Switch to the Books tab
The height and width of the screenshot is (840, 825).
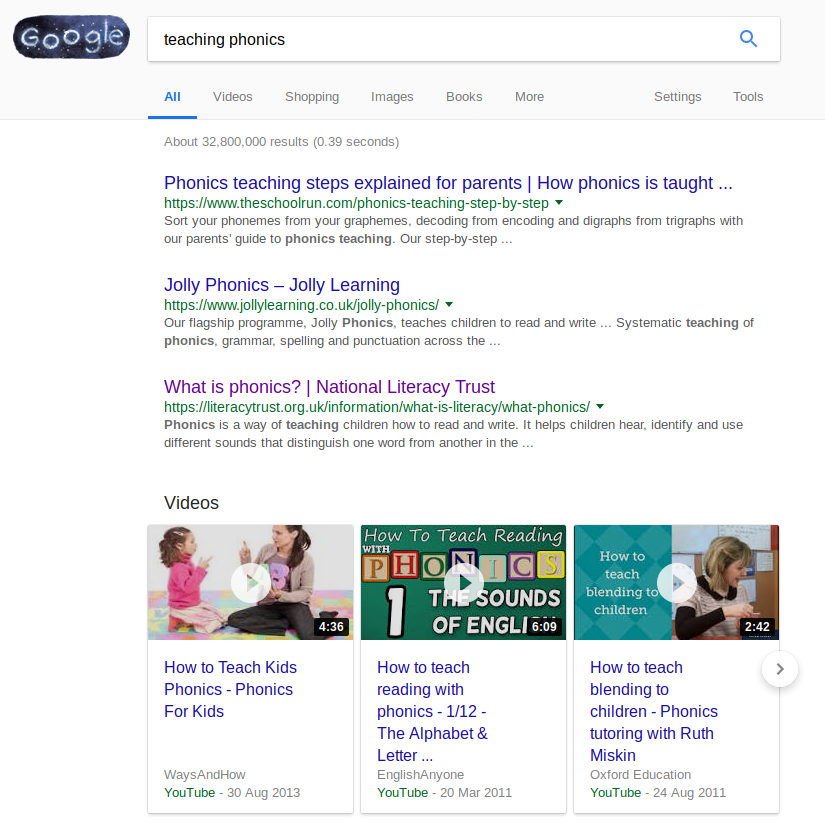464,97
